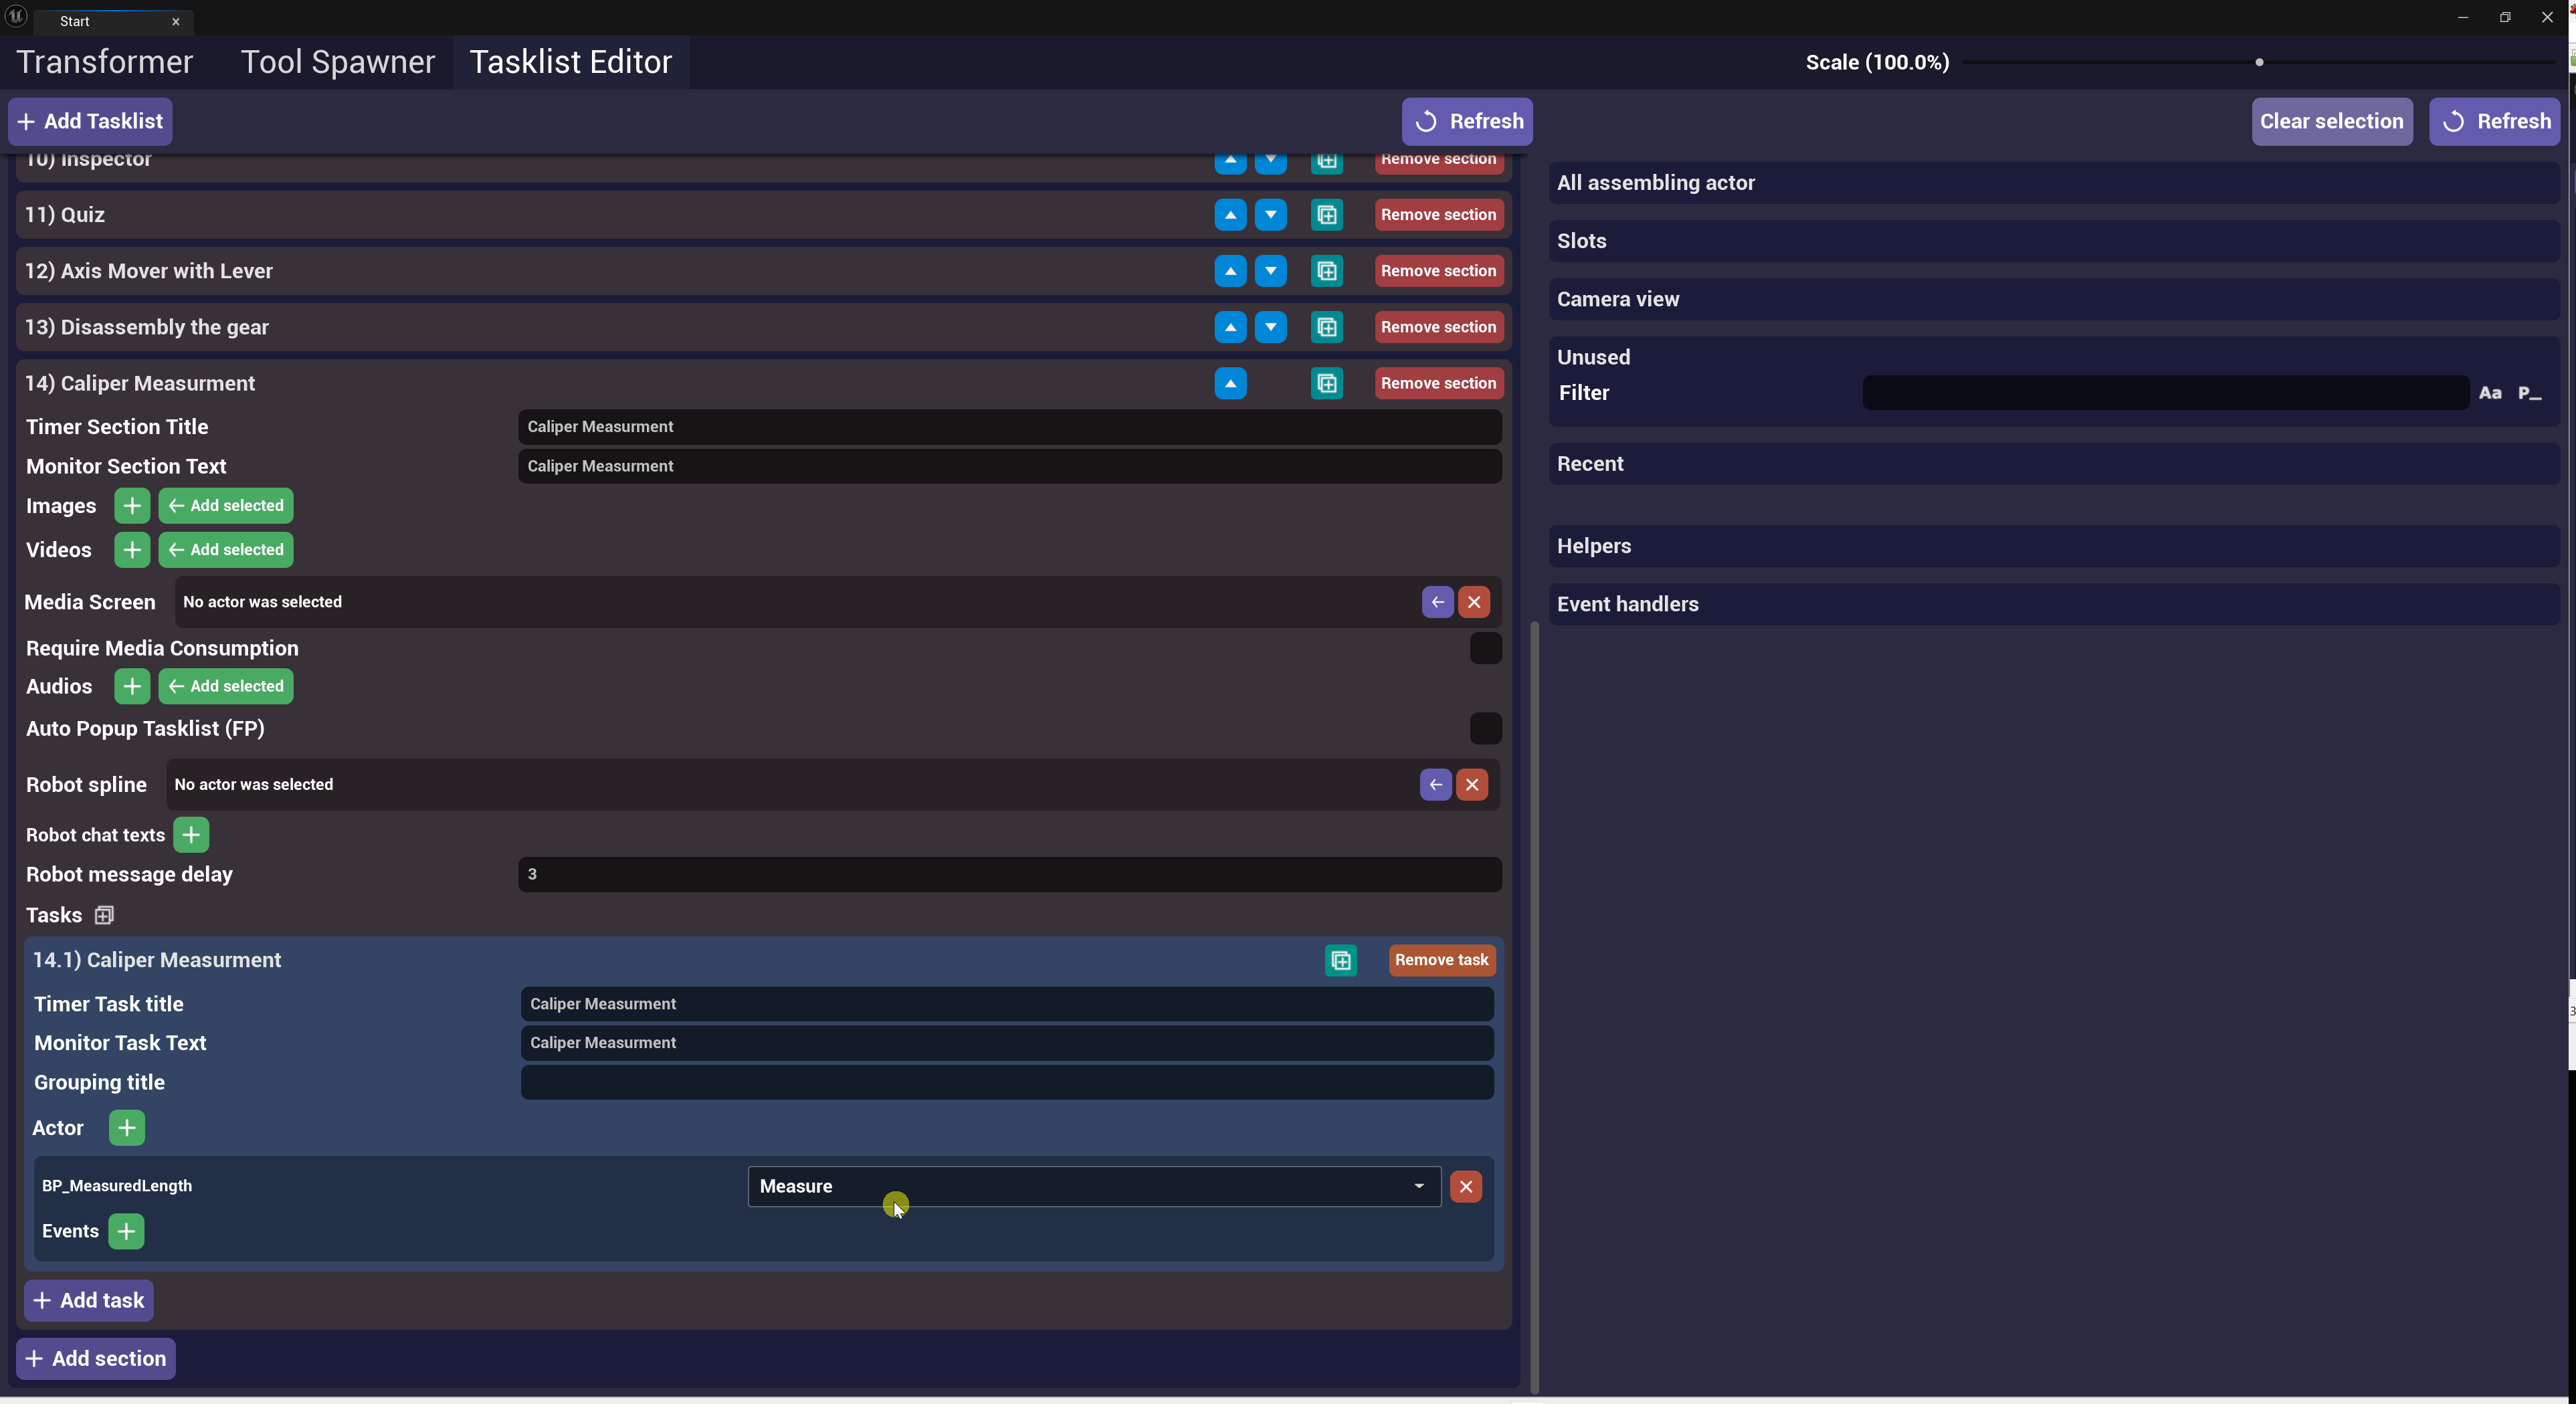Viewport: 2576px width, 1404px height.
Task: Expand the Slots category
Action: point(1581,241)
